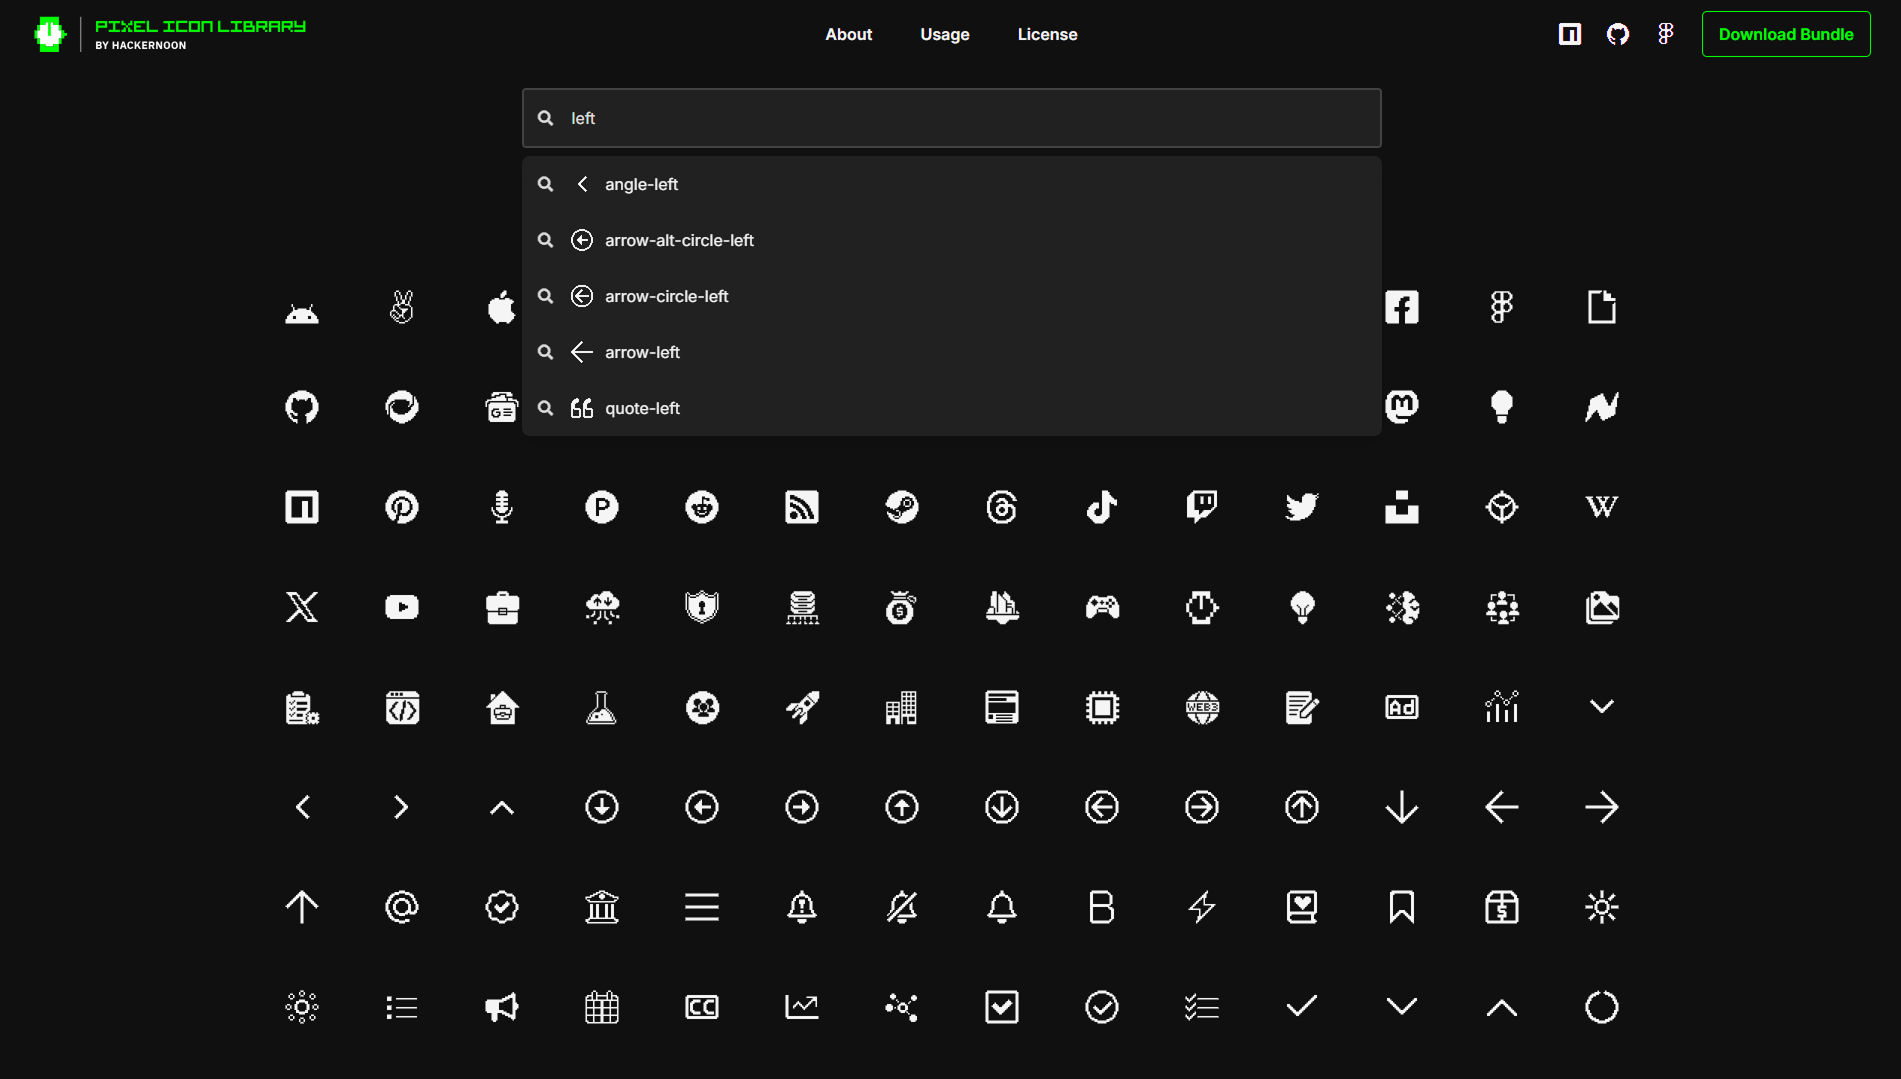
Task: Select the lightbulb icon beside Mastodon
Action: point(1502,407)
